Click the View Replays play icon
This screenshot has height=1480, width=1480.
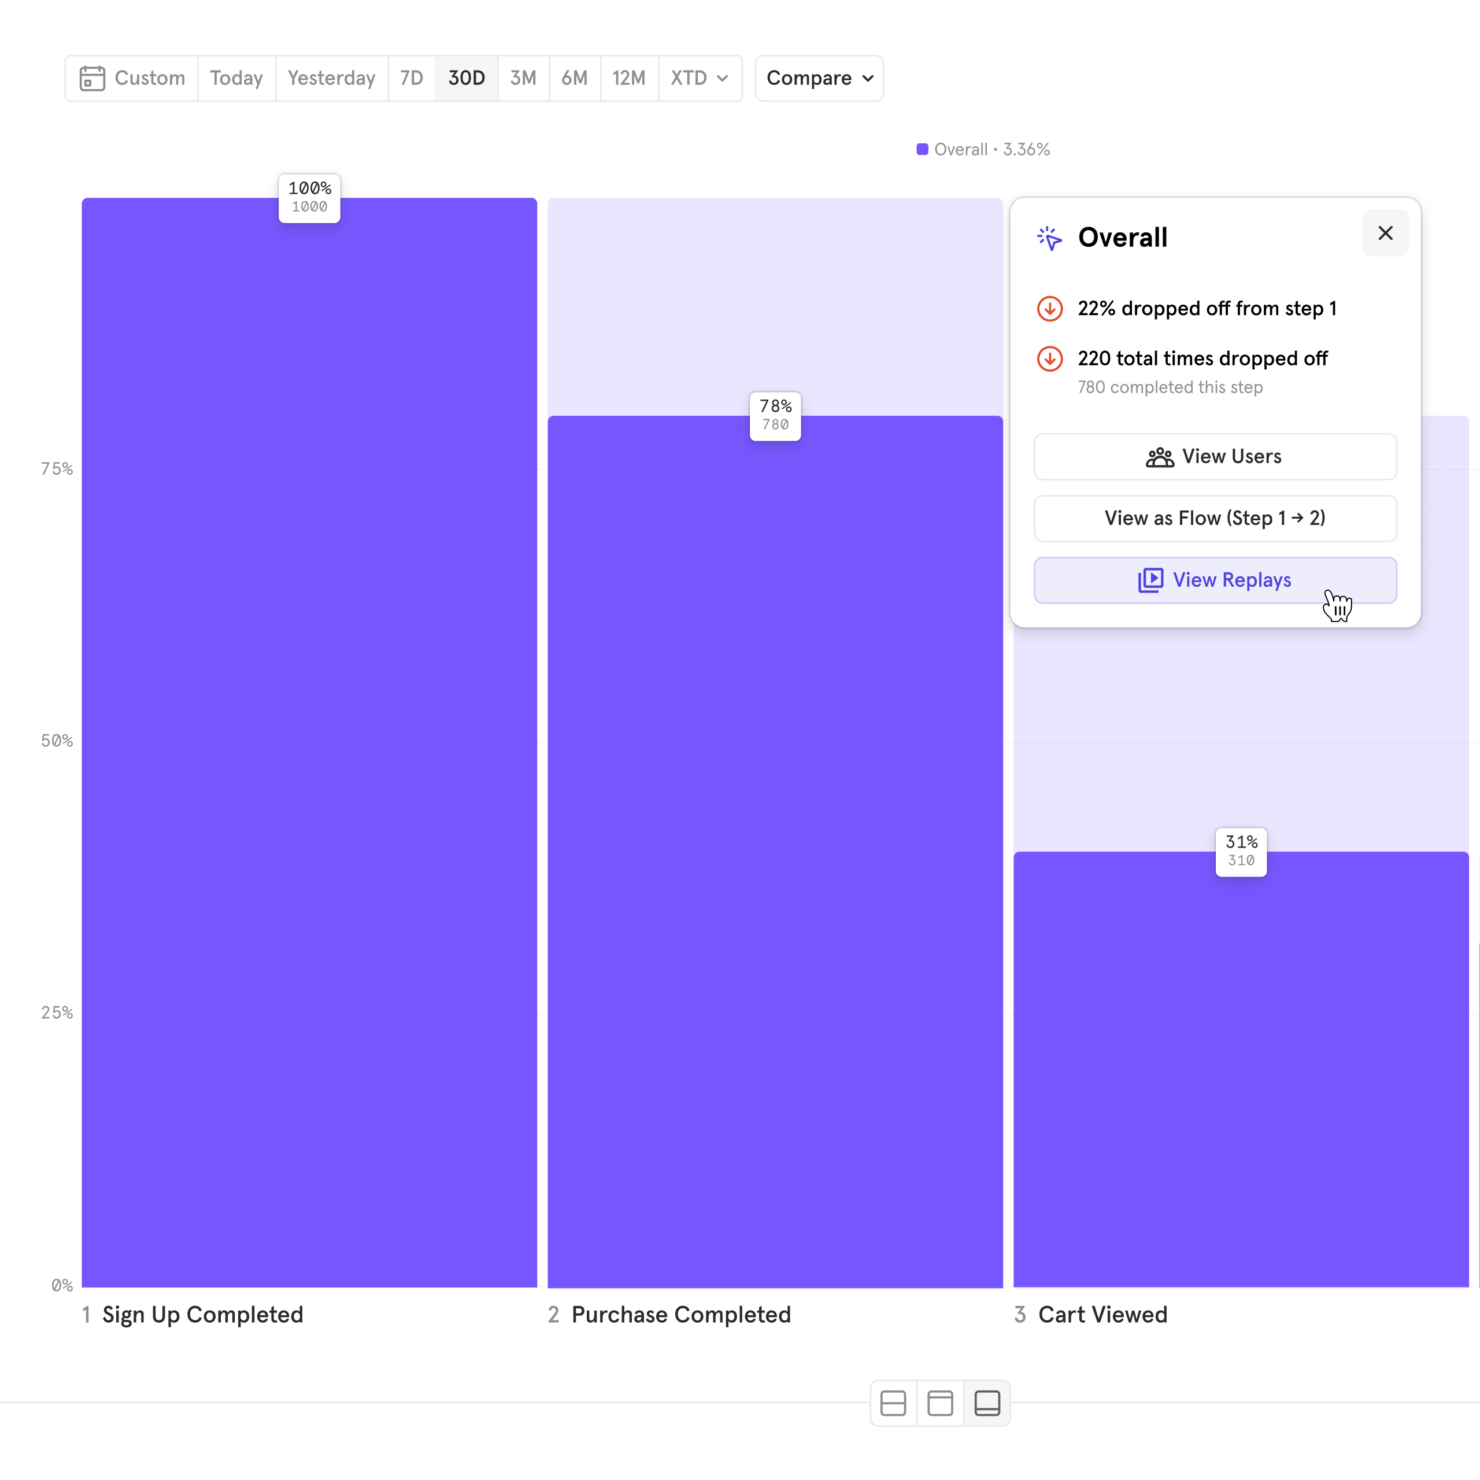click(1150, 580)
